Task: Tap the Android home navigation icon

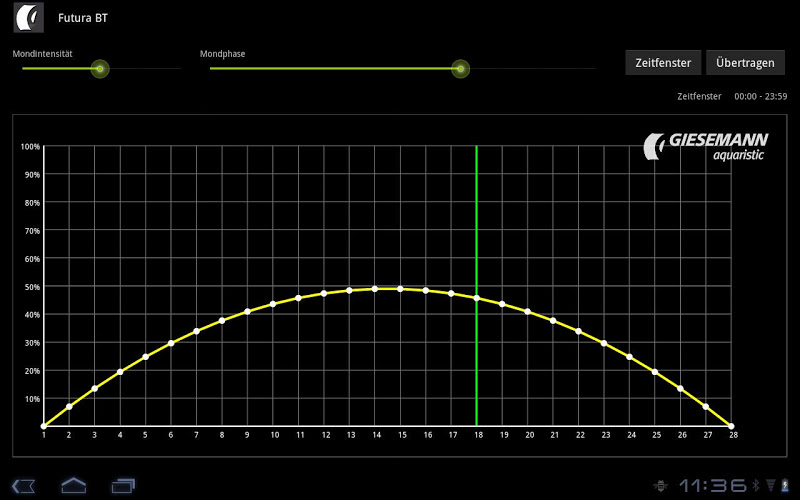Action: pos(73,485)
